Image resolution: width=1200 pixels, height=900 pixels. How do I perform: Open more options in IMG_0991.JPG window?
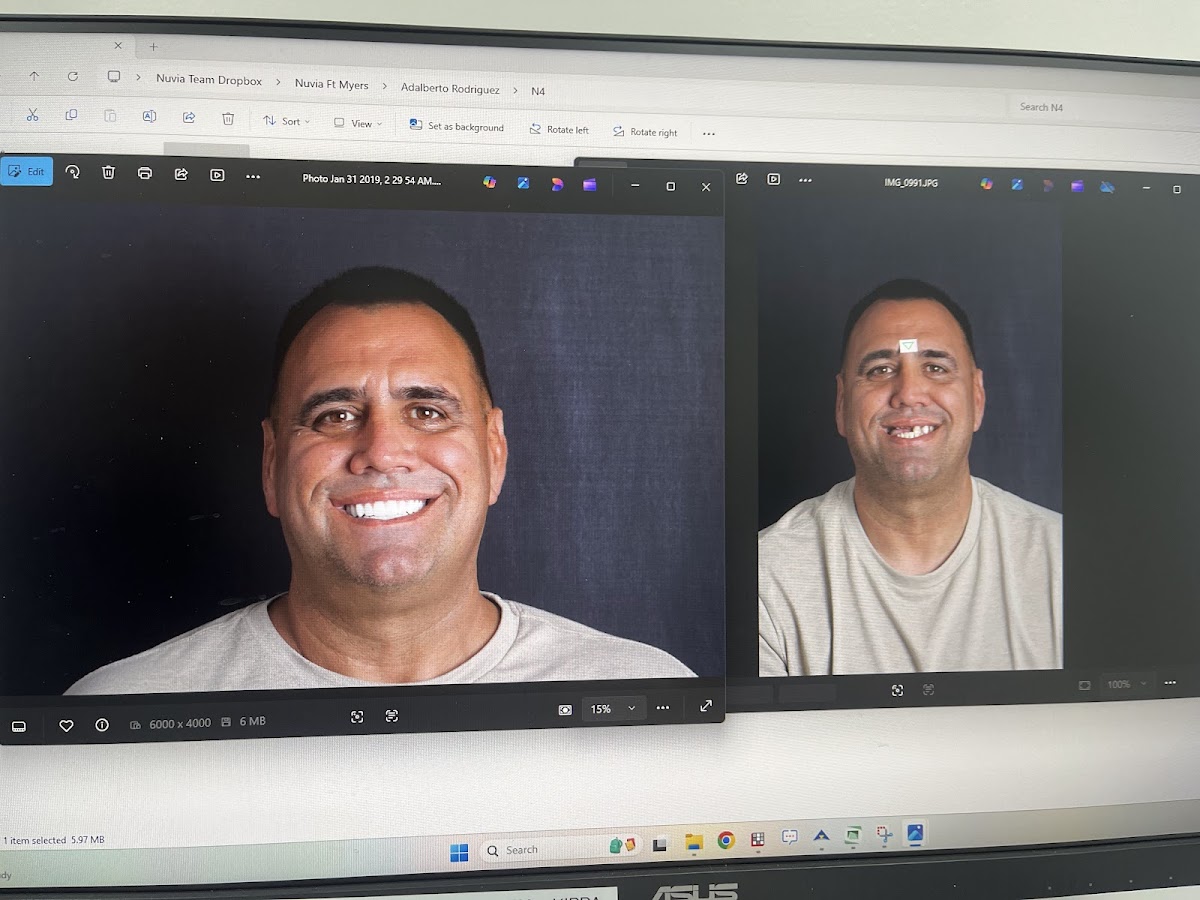pyautogui.click(x=805, y=180)
